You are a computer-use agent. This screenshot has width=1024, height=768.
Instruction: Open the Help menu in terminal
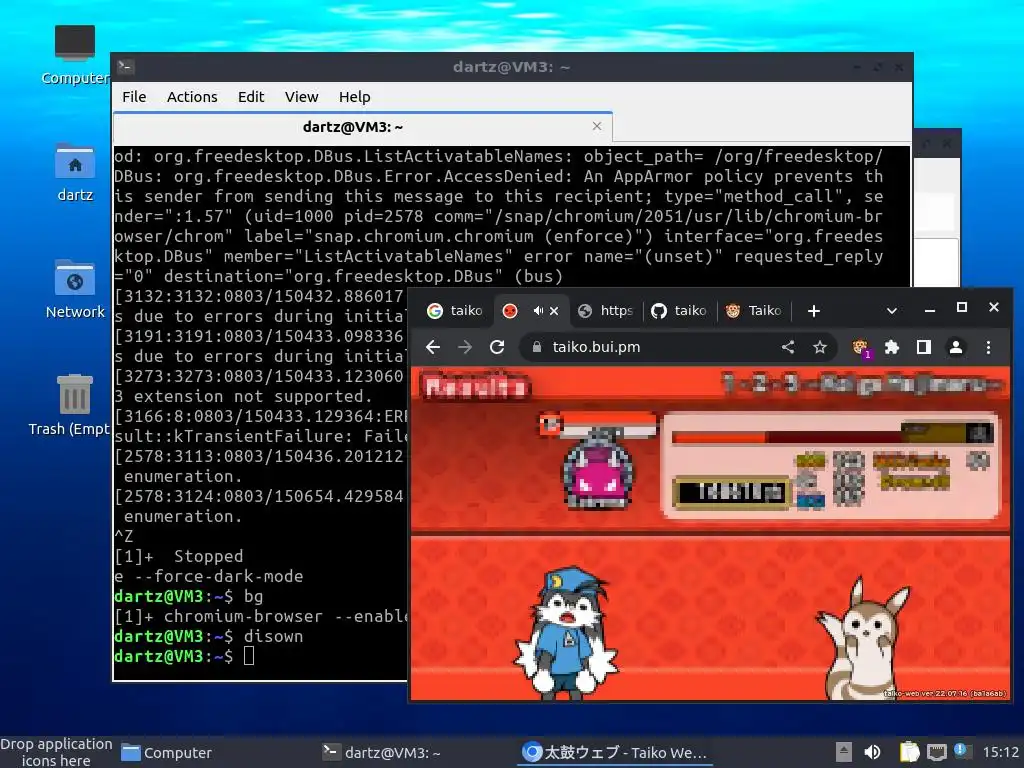coord(355,97)
